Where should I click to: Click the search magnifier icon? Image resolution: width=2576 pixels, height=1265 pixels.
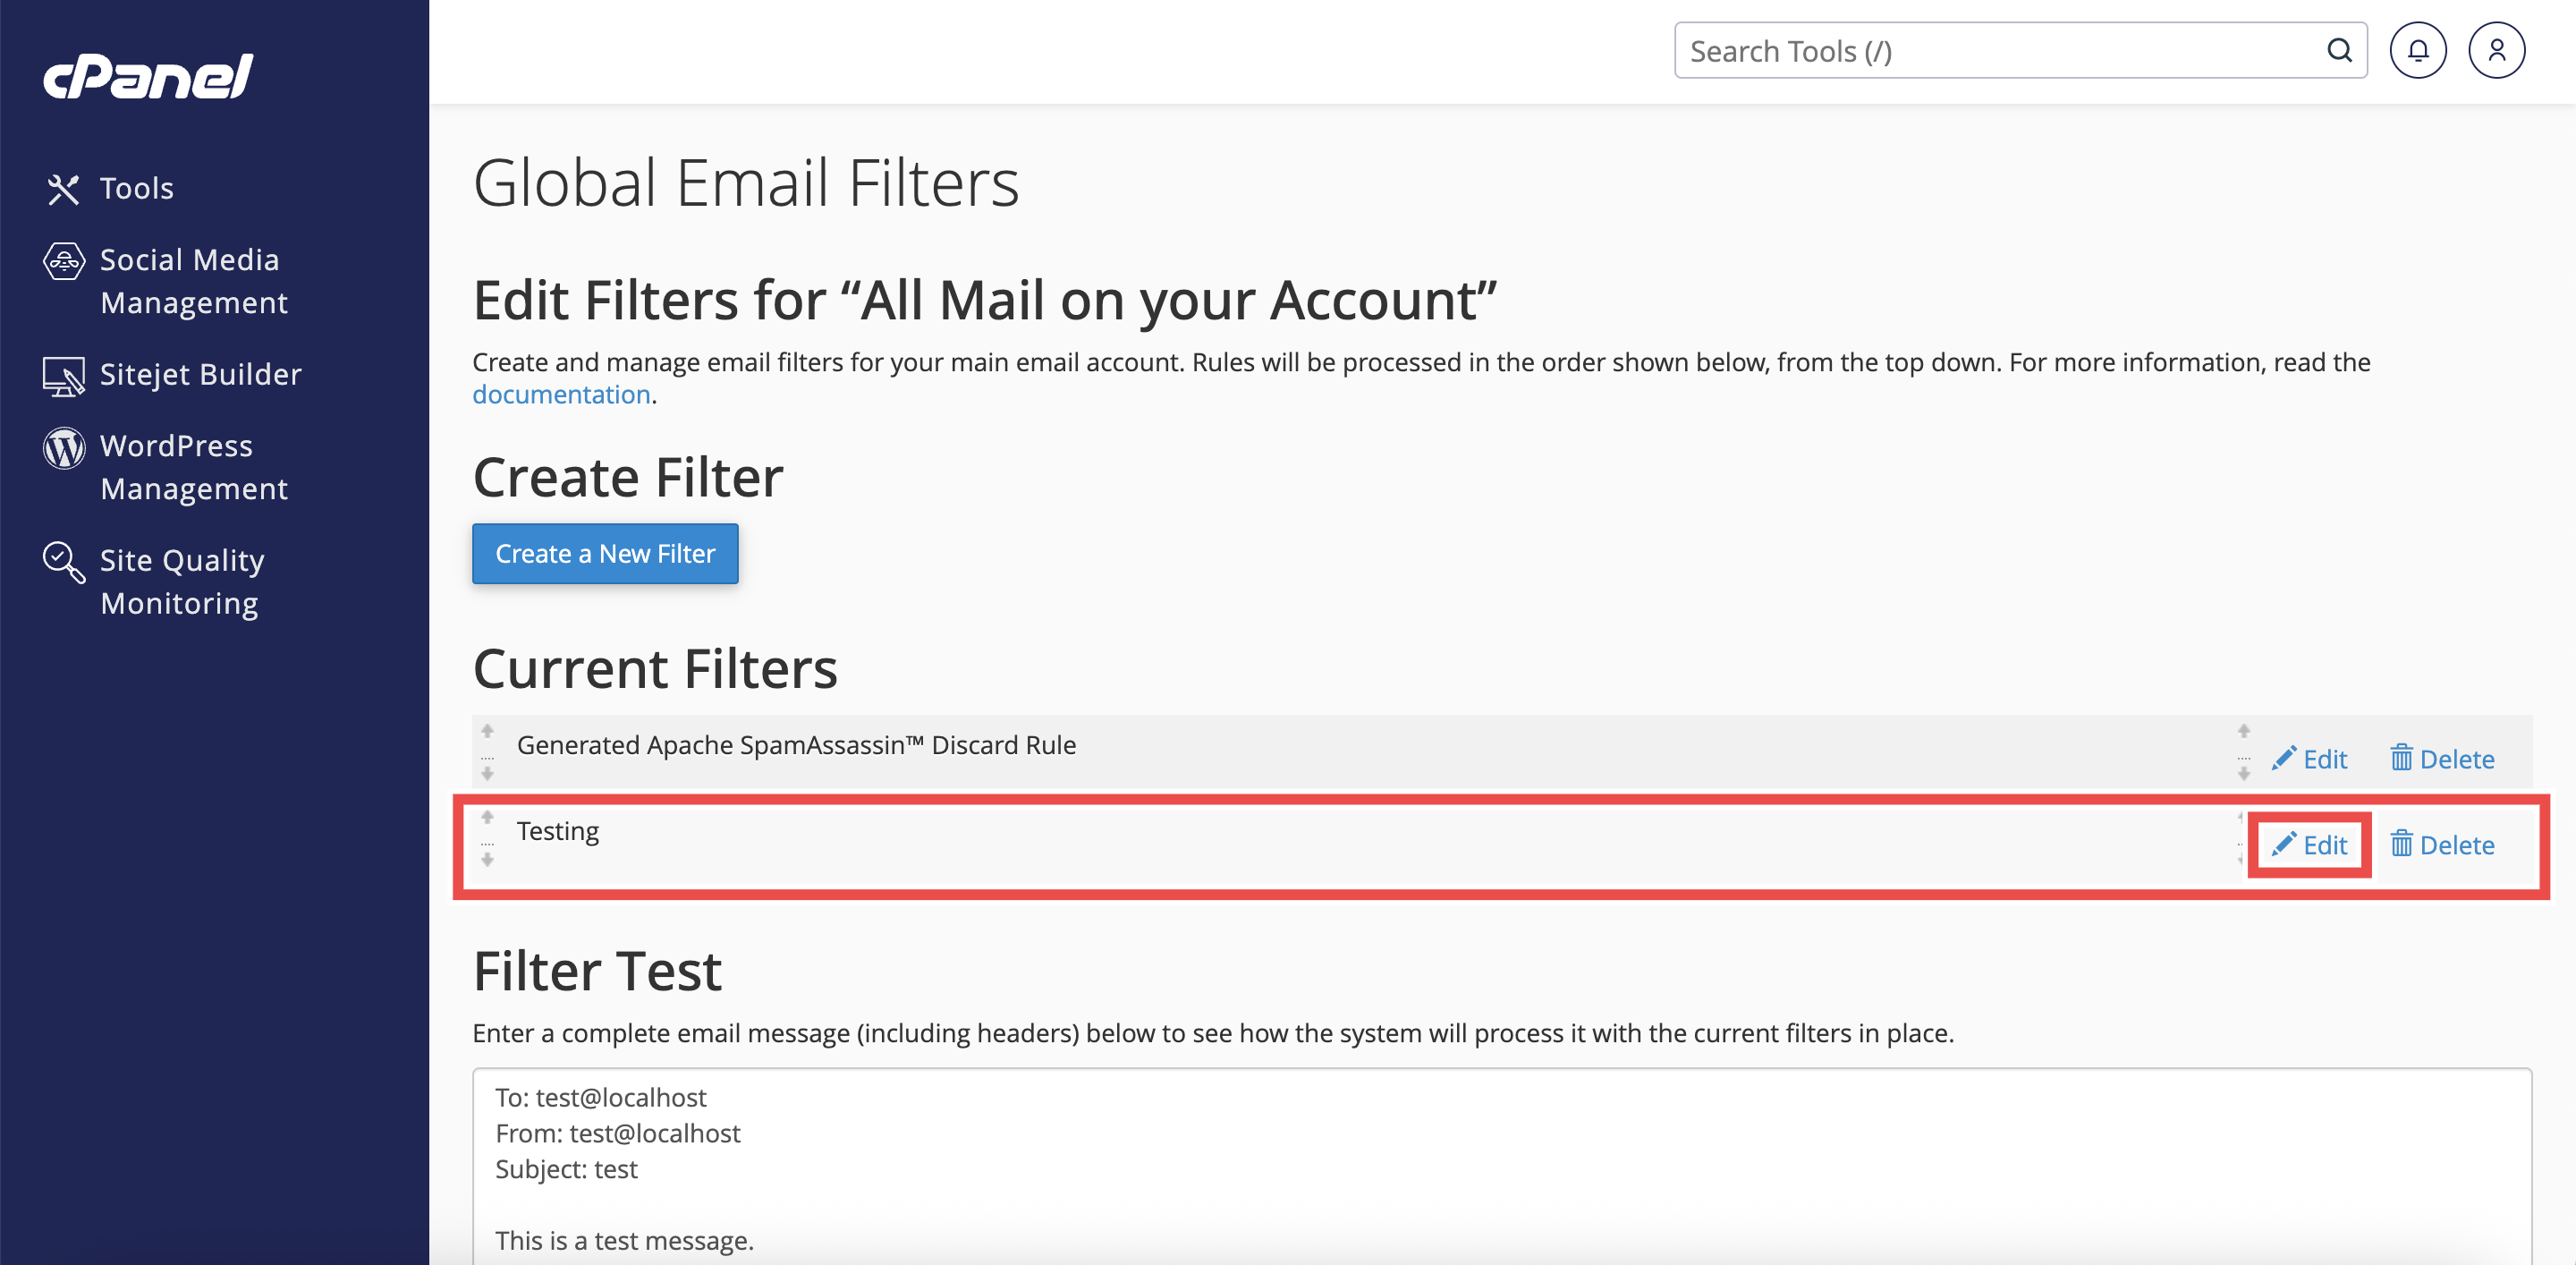[2339, 51]
